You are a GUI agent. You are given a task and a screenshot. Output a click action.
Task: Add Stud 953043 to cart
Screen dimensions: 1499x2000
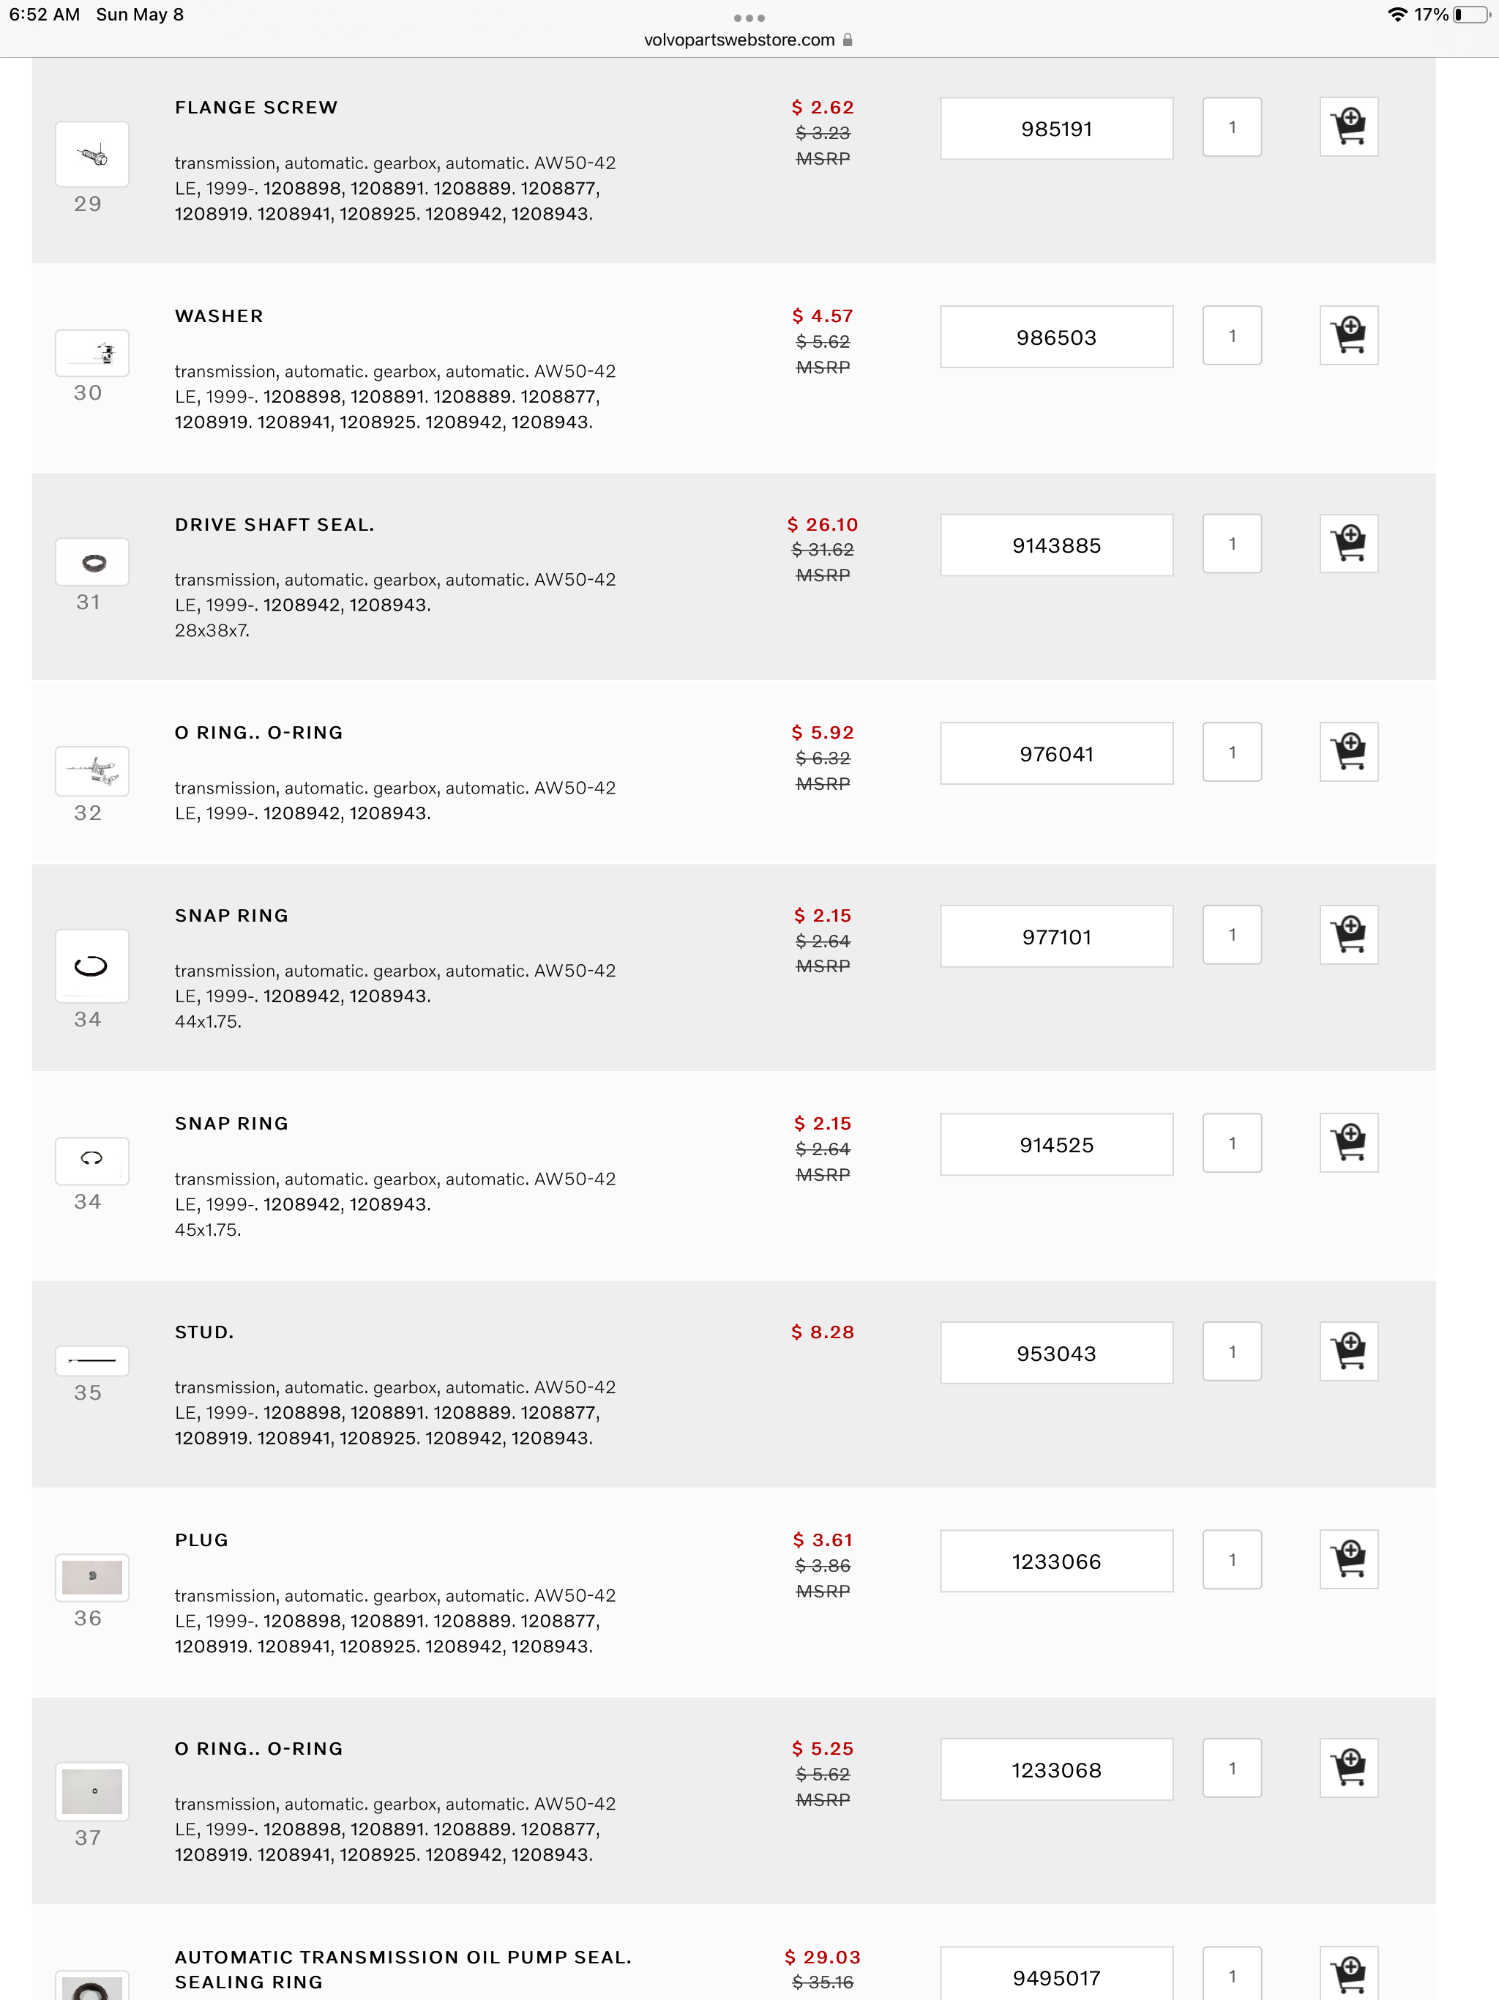tap(1348, 1352)
